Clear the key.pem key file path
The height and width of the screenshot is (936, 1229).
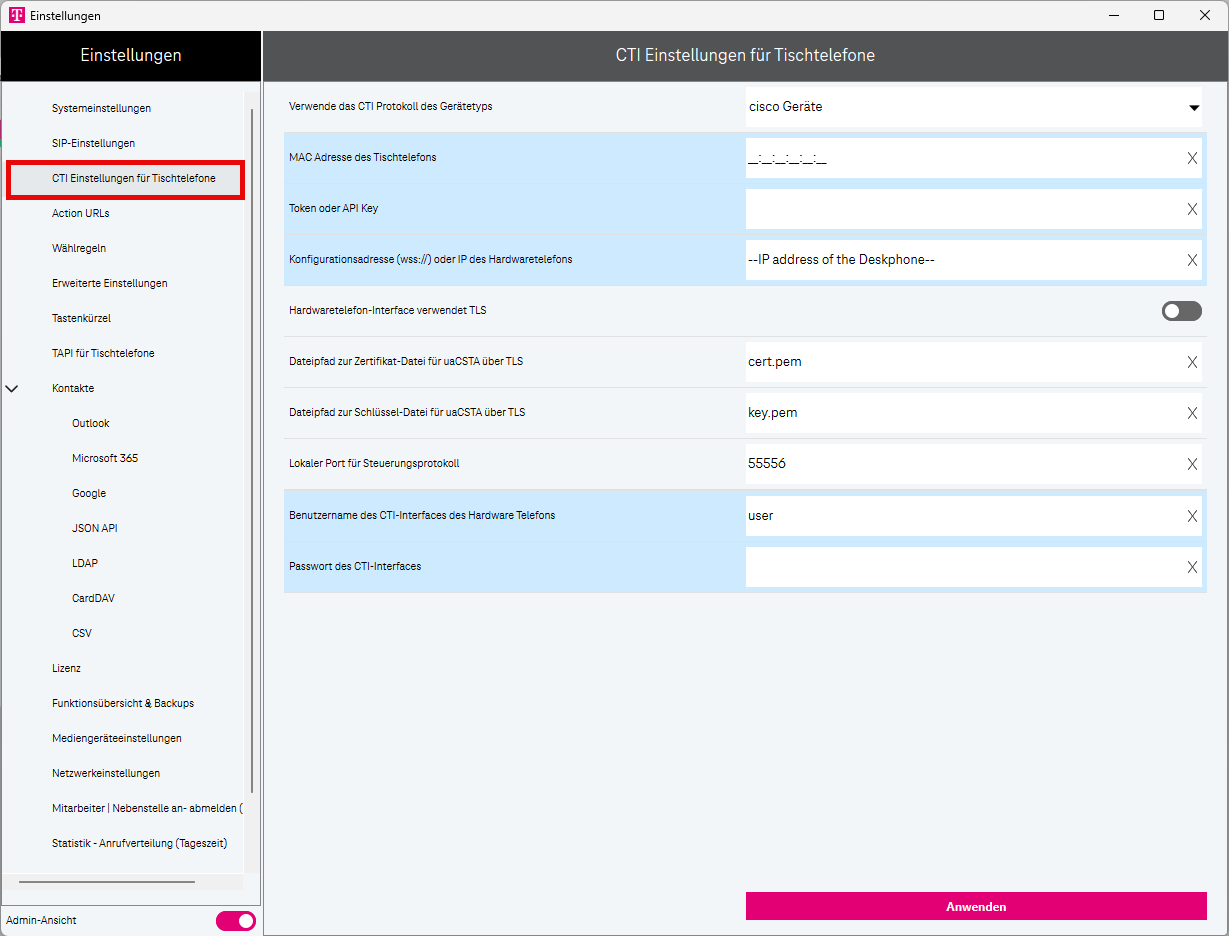tap(1192, 413)
